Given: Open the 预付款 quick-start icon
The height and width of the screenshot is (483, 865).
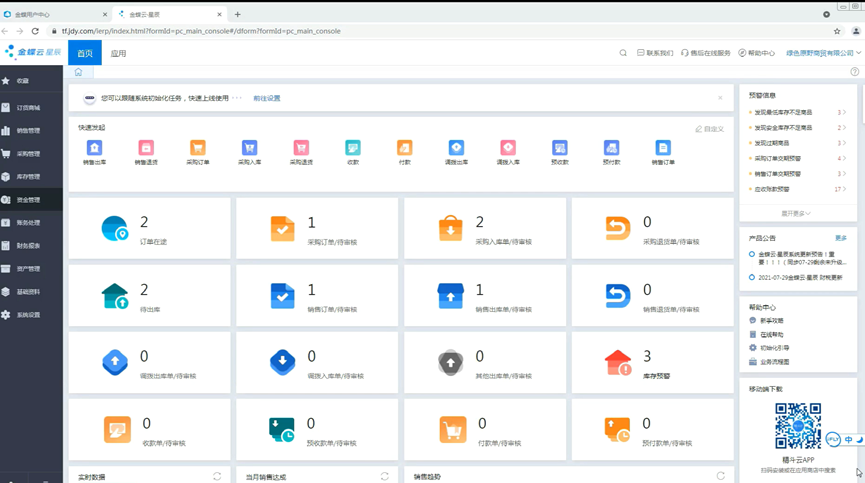Looking at the screenshot, I should click(611, 148).
